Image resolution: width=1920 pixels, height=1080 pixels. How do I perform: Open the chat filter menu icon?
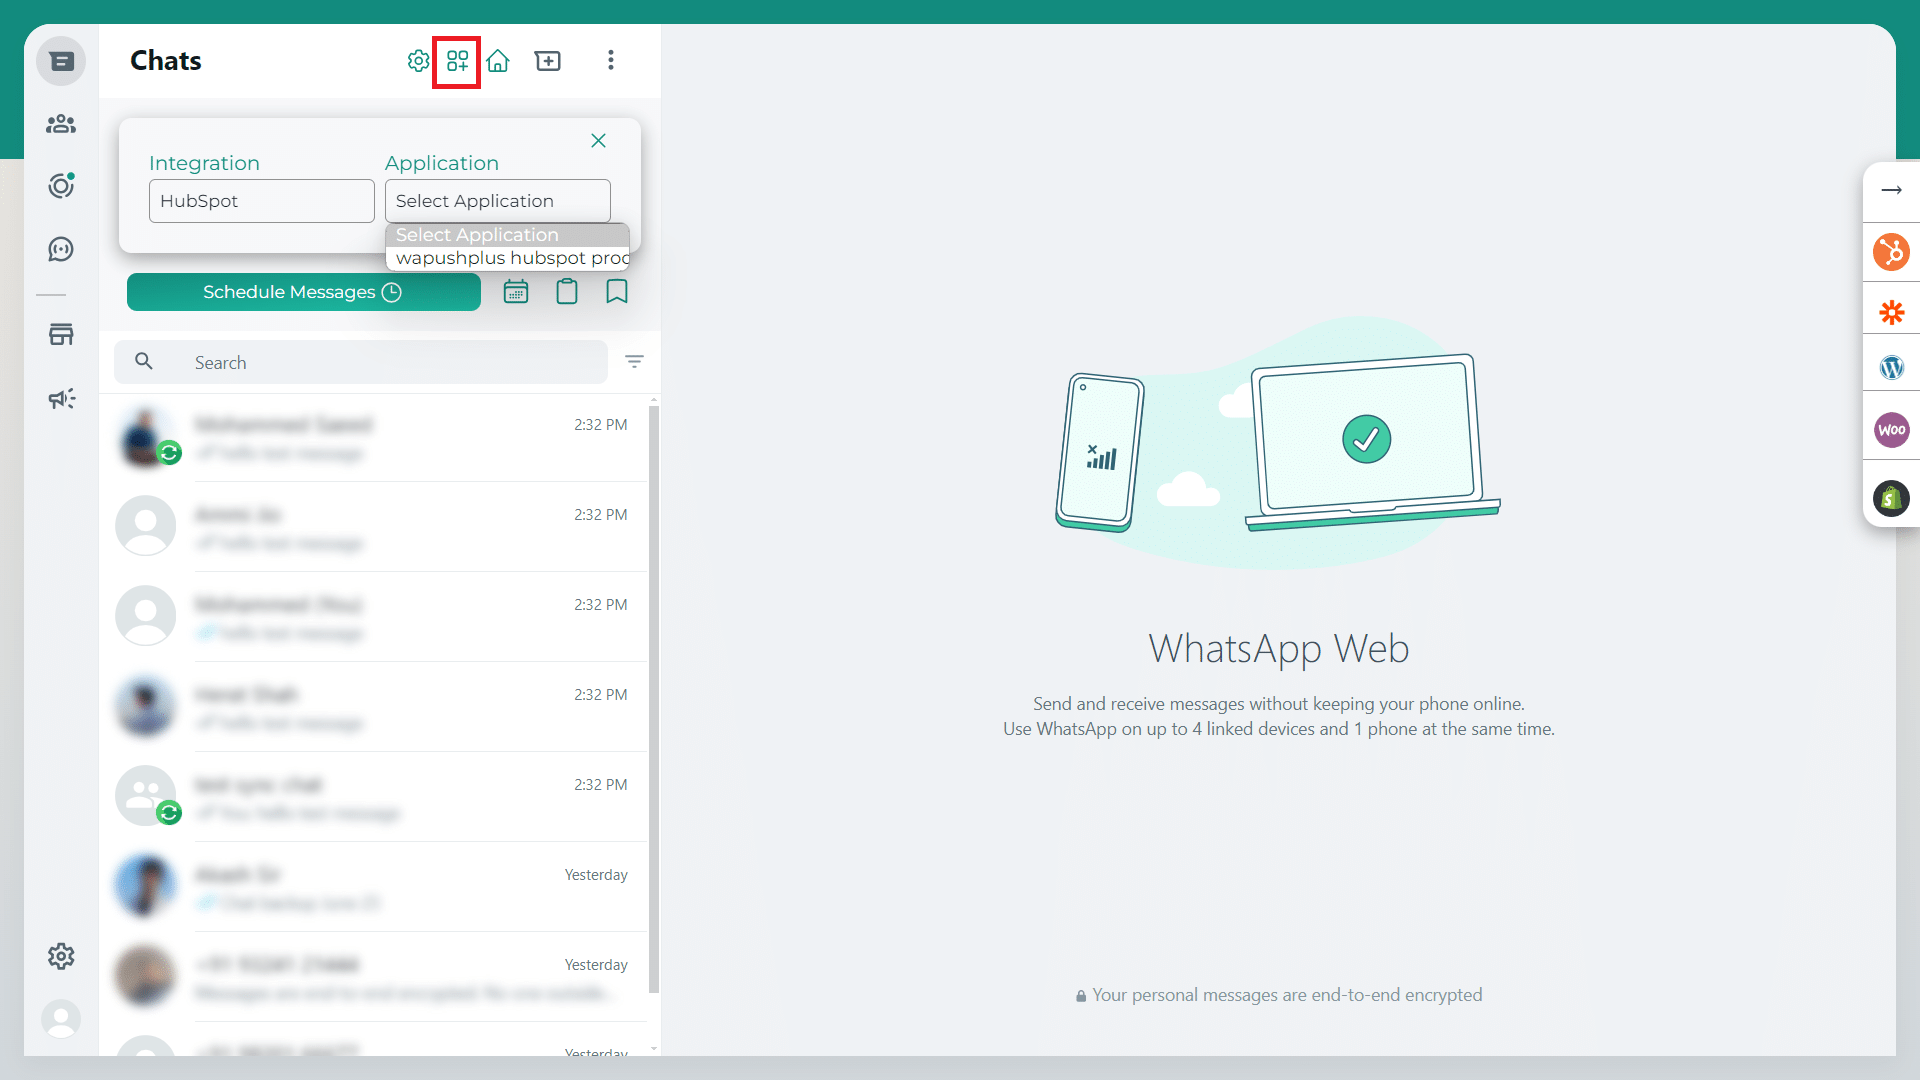tap(634, 362)
